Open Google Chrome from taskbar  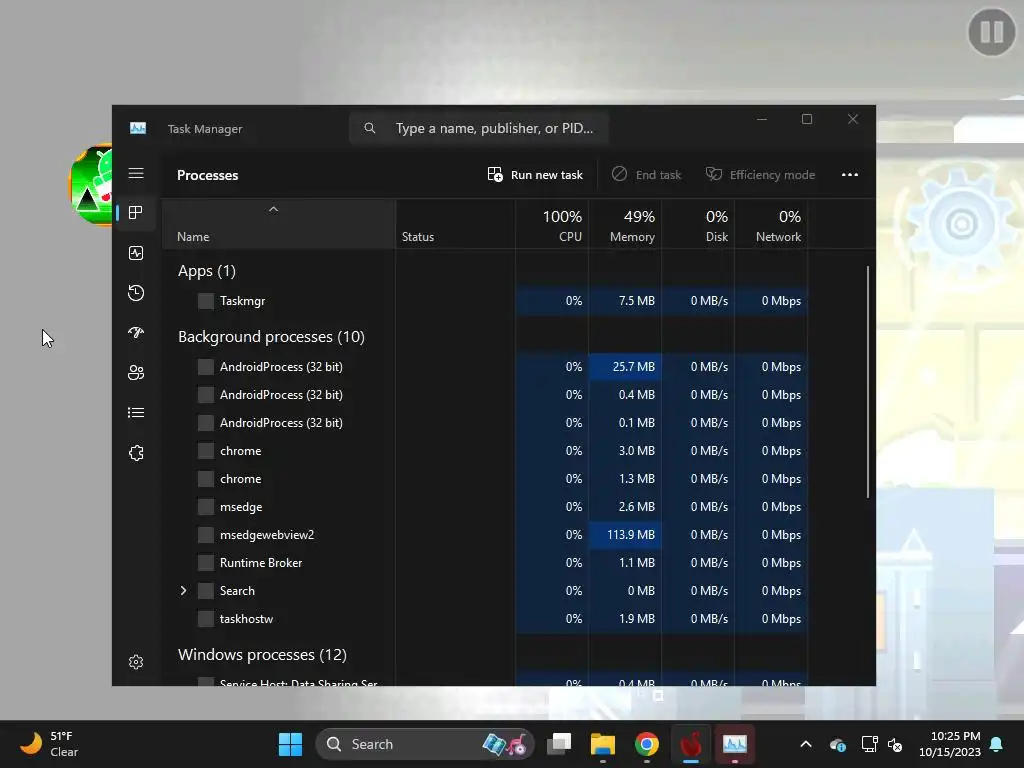(647, 744)
